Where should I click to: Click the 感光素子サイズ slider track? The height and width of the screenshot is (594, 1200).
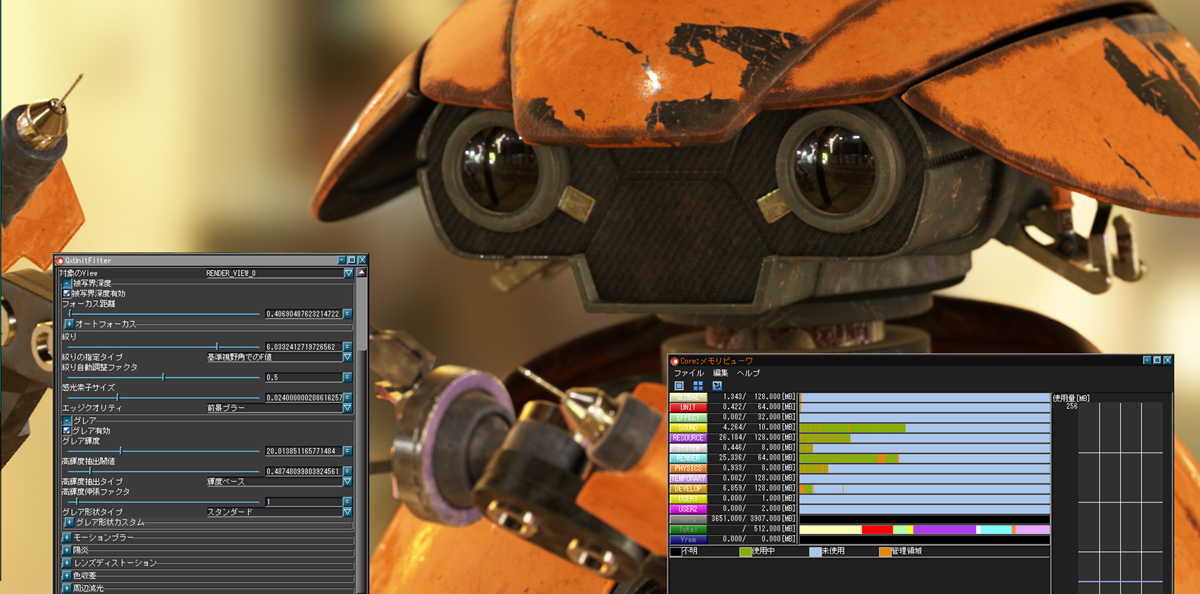tap(162, 398)
